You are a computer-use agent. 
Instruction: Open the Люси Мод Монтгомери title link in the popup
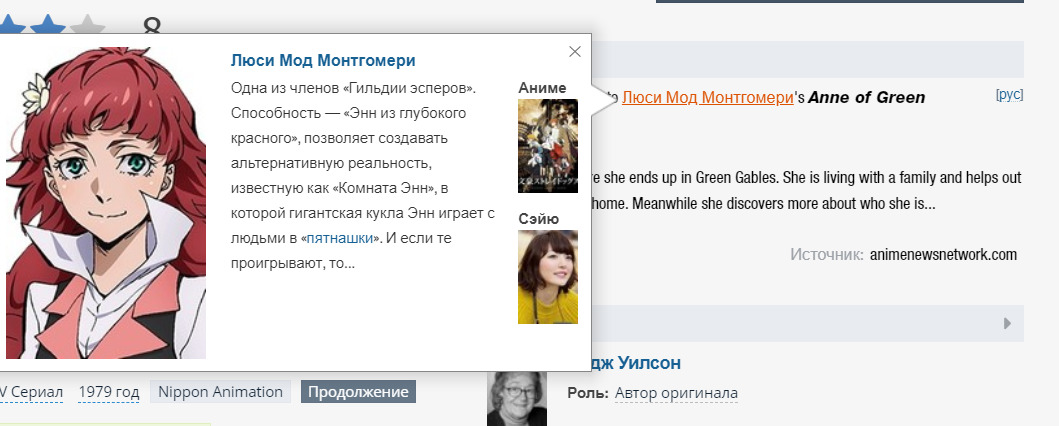(x=322, y=60)
